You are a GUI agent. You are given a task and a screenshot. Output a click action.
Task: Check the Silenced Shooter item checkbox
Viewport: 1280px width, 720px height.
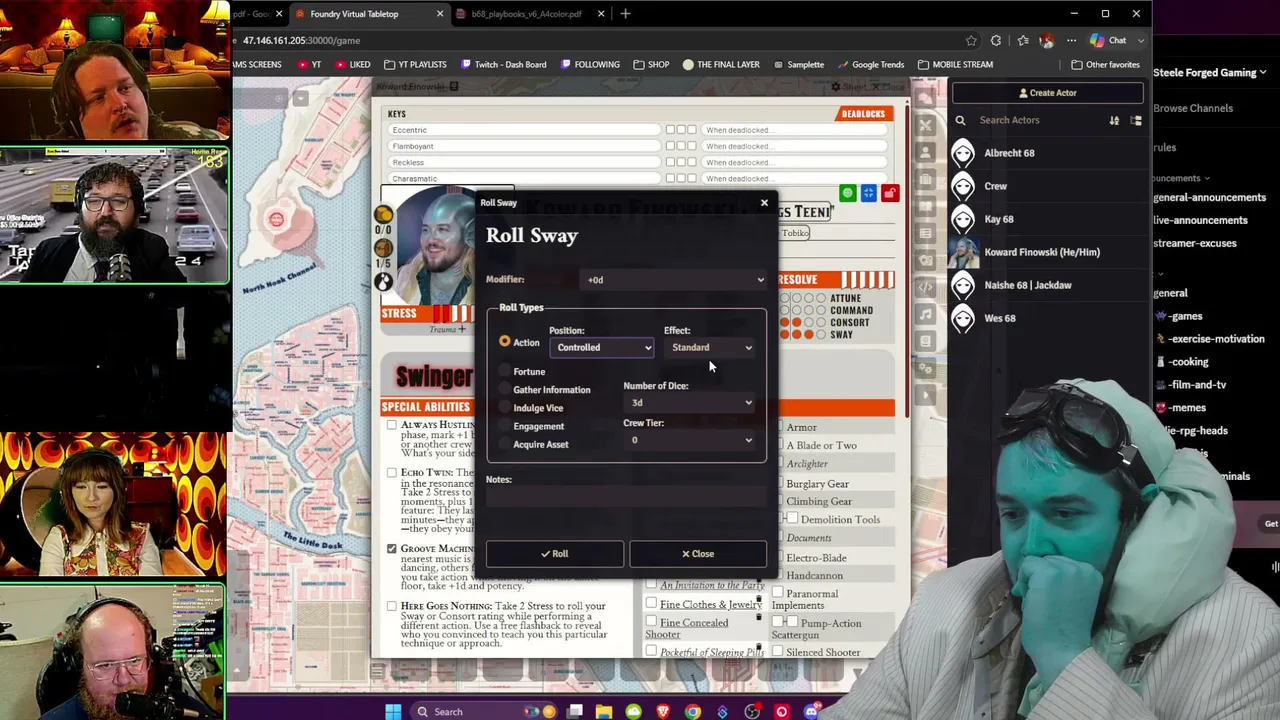tap(778, 652)
